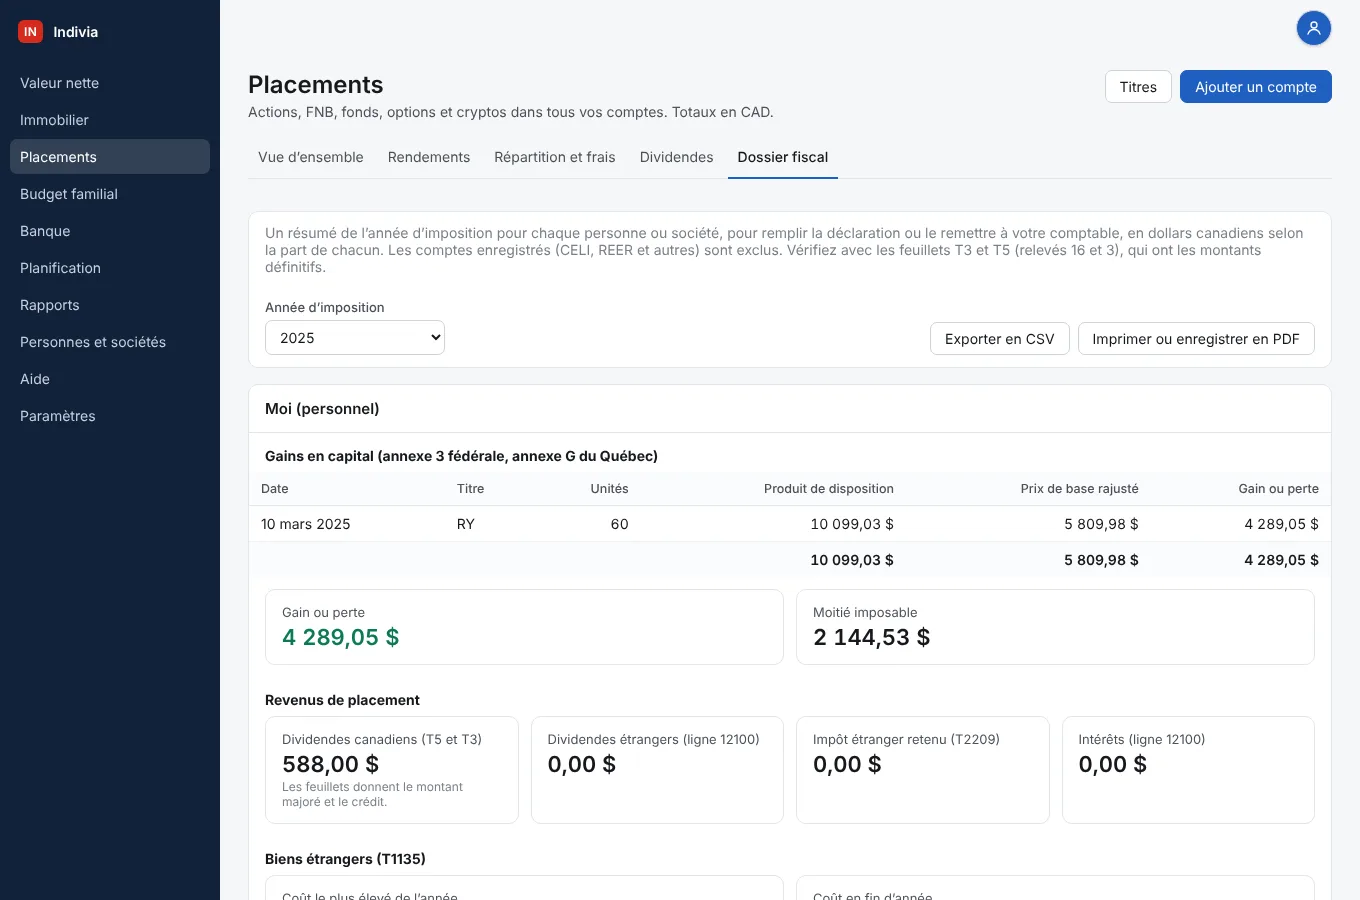Click the 'Prix de base rajusté' column header
This screenshot has height=900, width=1360.
pos(1079,489)
